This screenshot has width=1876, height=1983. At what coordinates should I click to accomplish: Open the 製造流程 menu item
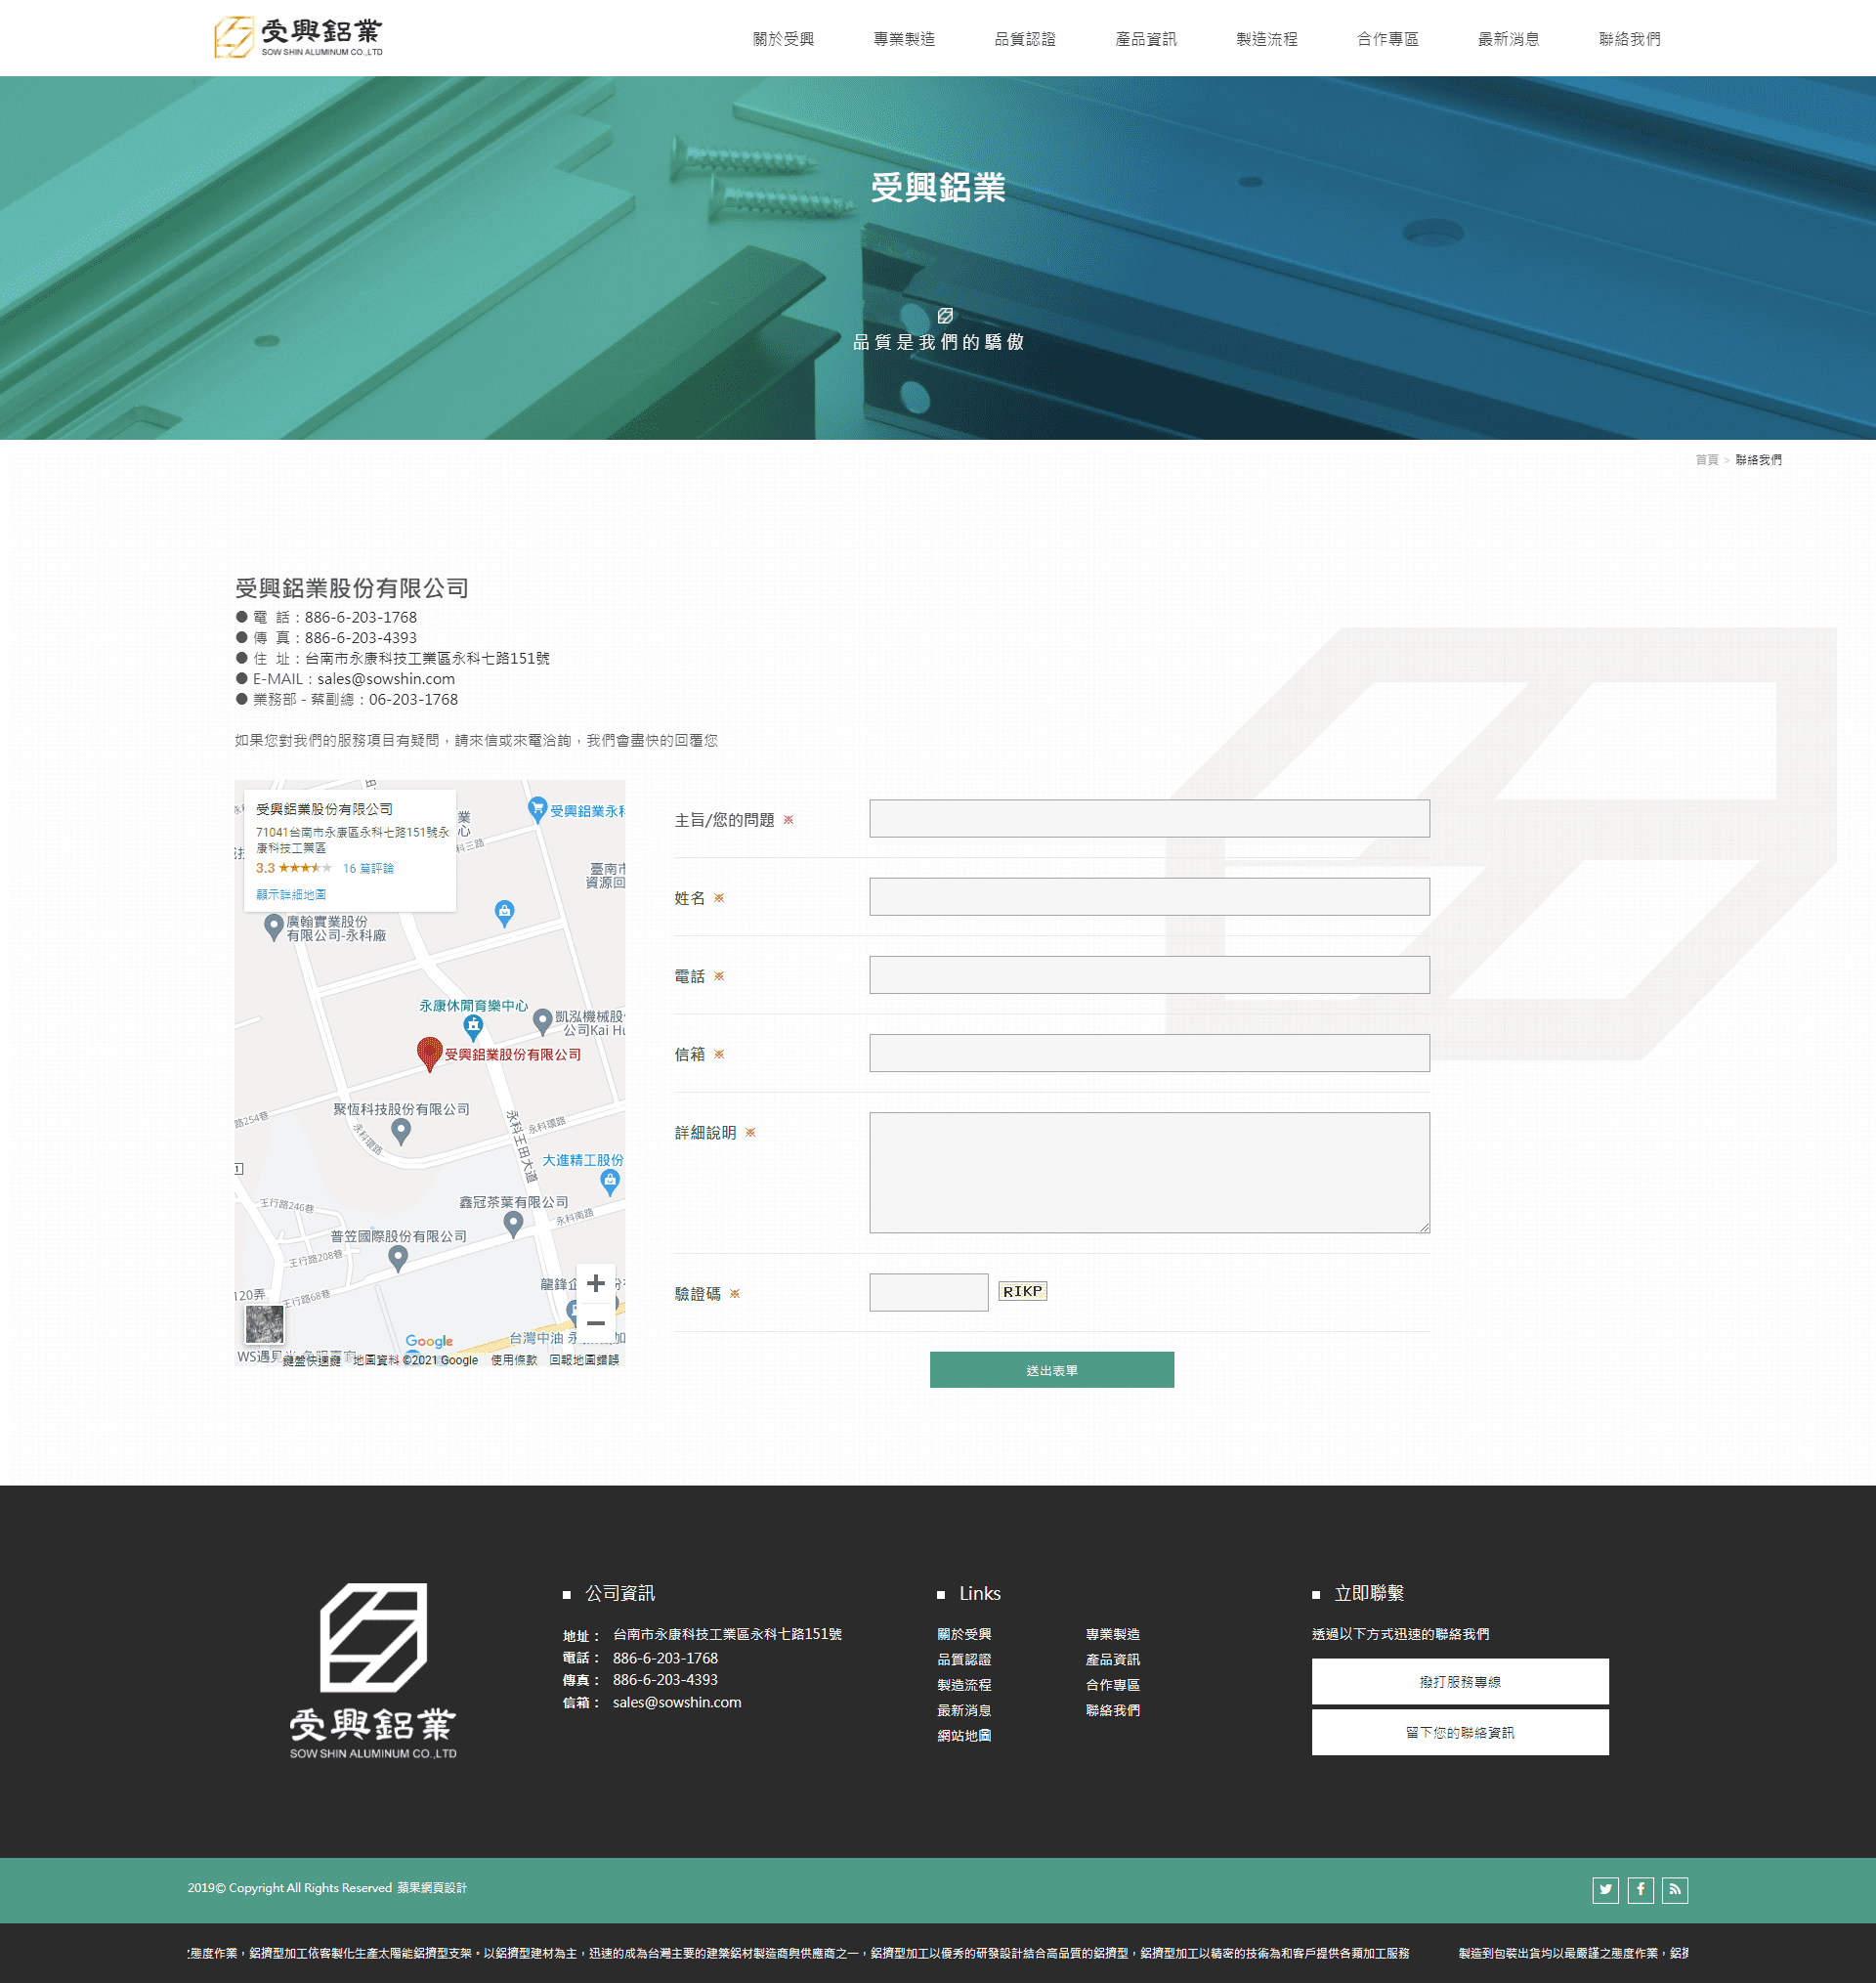[x=1267, y=39]
